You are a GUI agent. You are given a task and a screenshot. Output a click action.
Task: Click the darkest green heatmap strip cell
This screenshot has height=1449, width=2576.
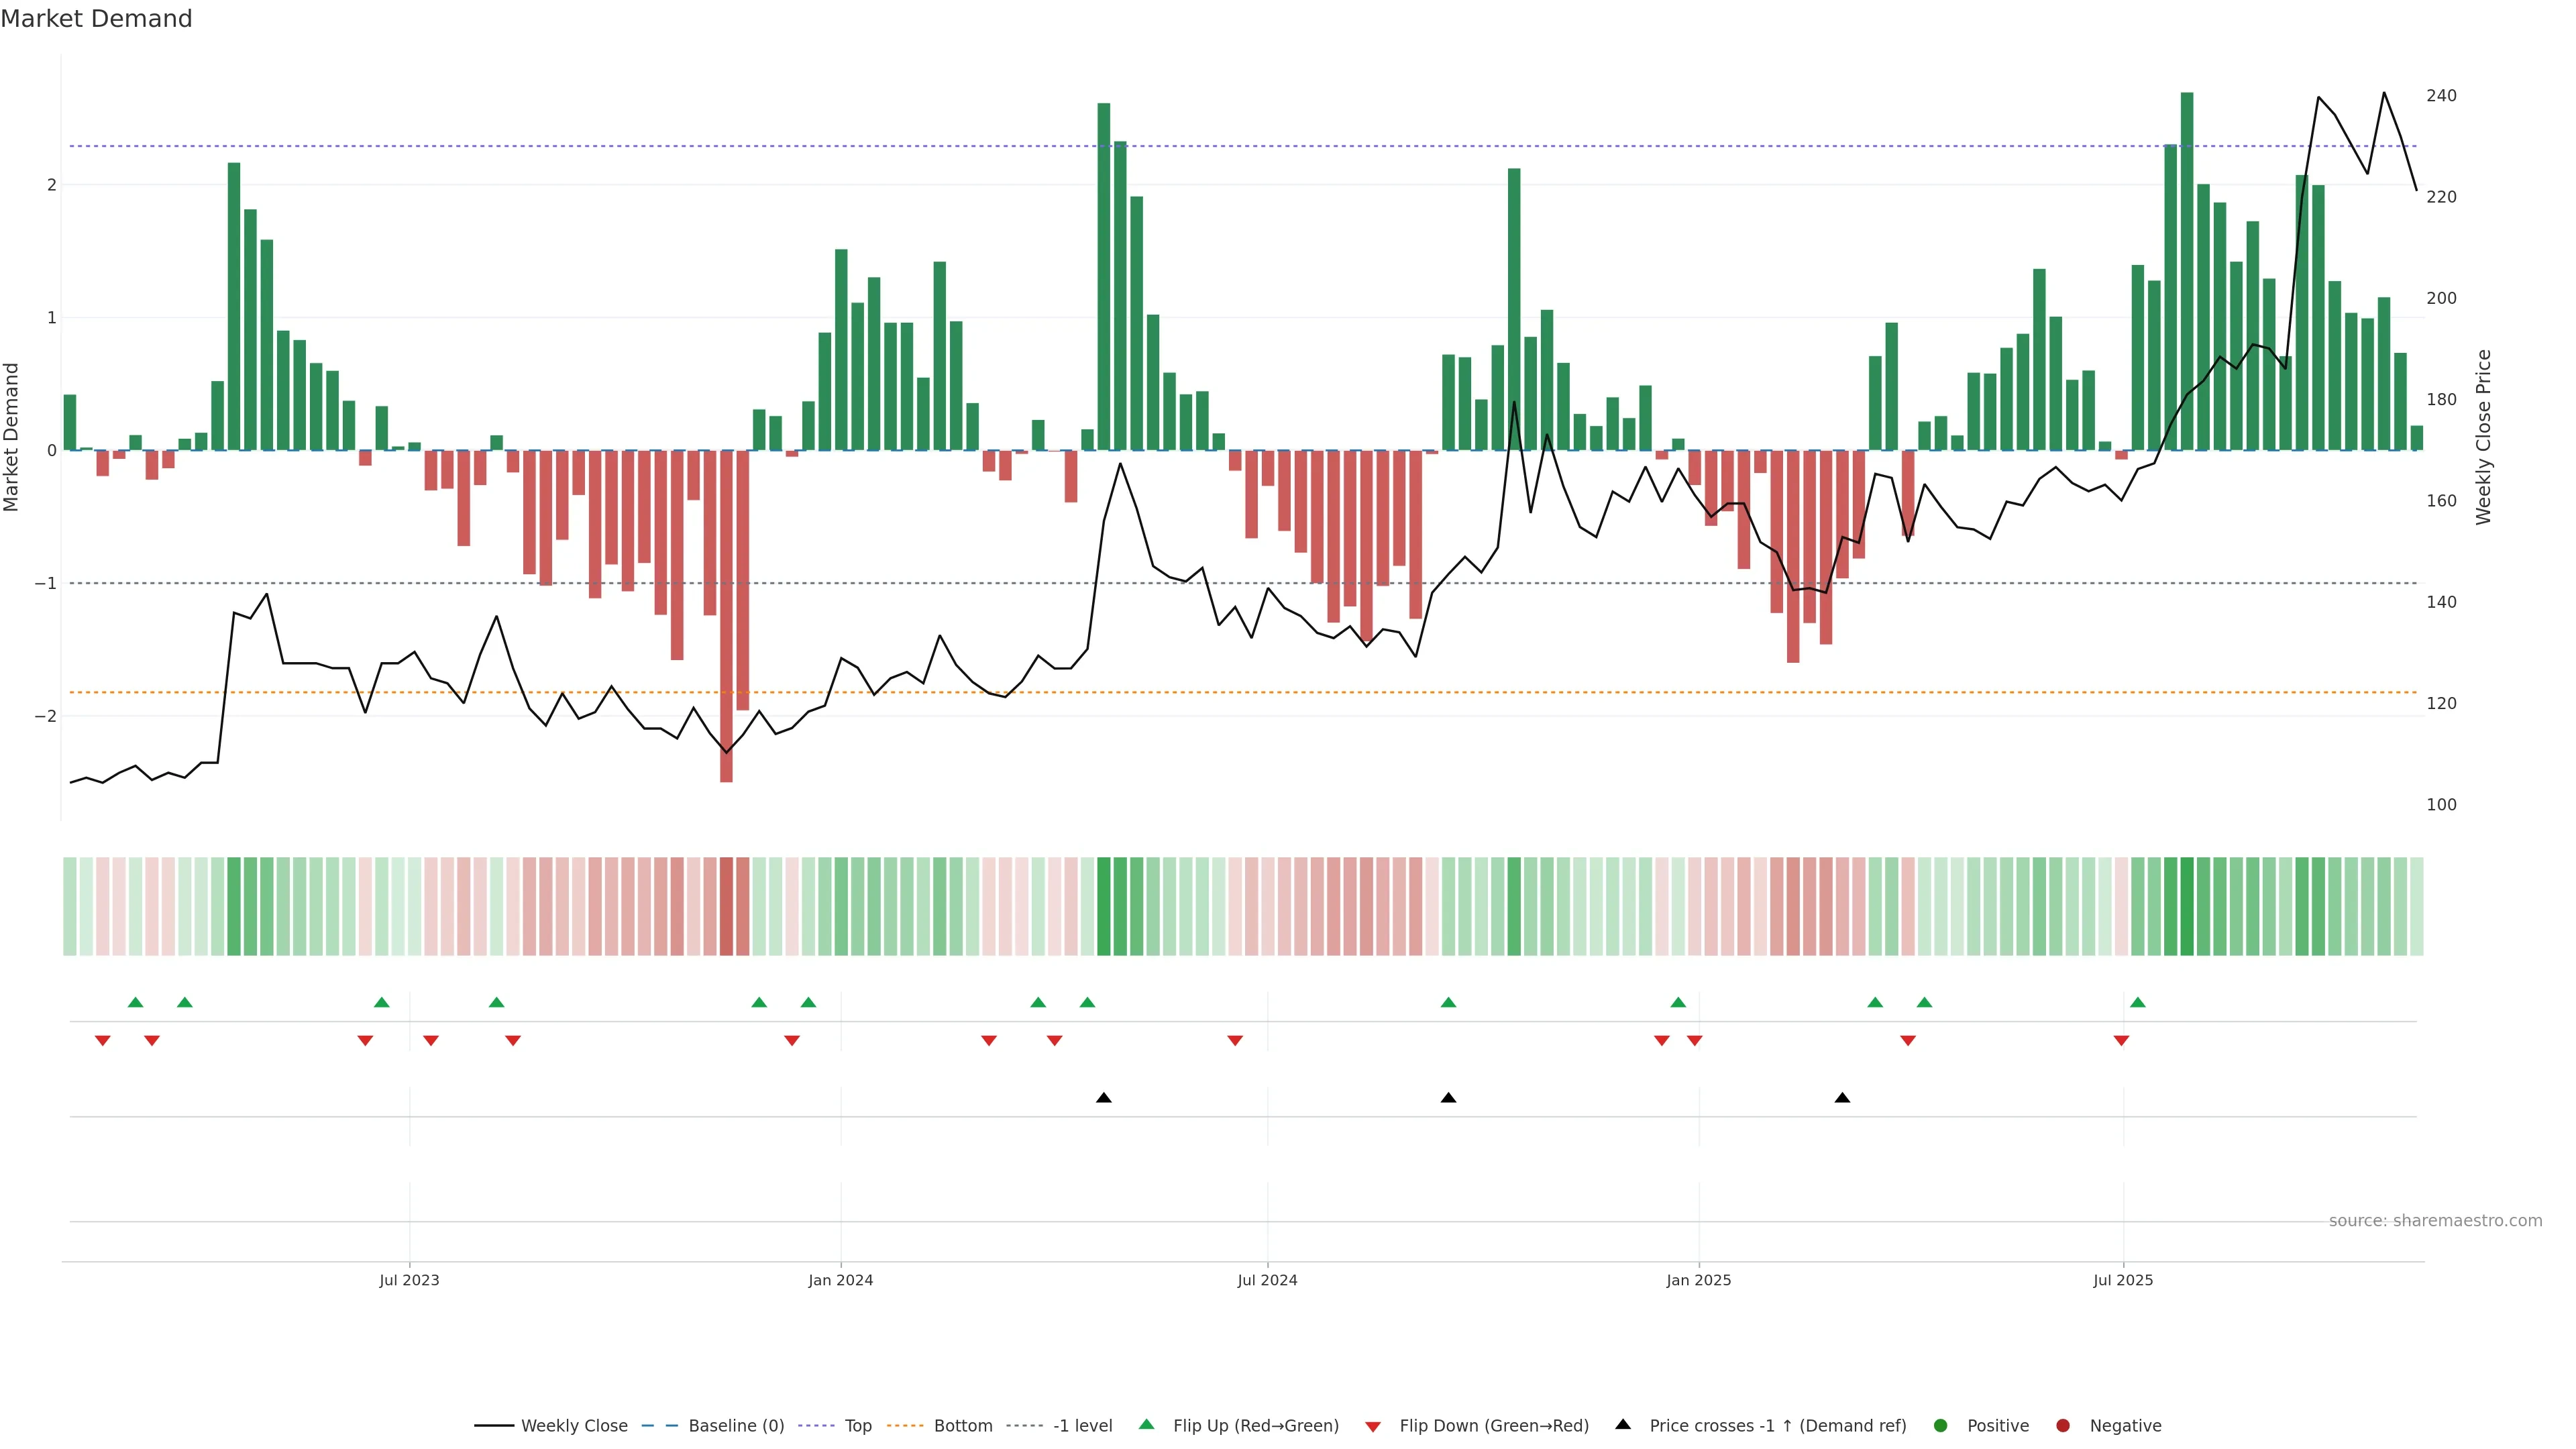pos(2187,906)
